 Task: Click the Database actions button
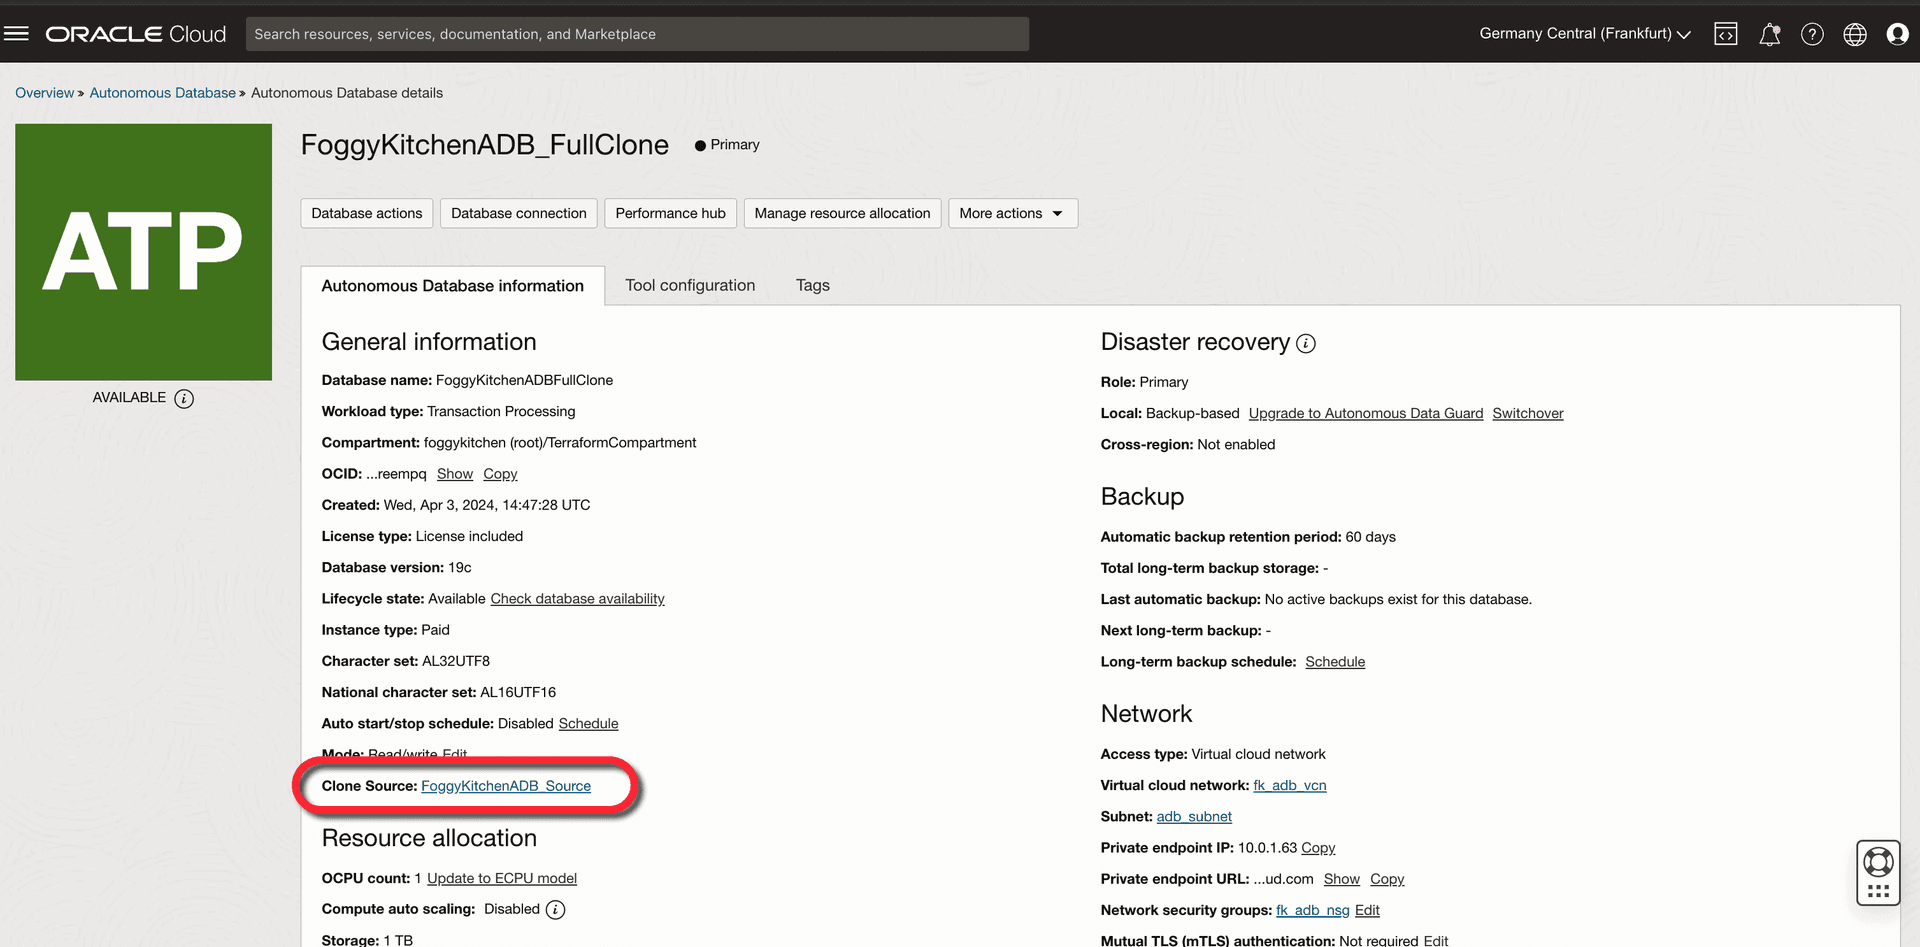click(x=366, y=213)
